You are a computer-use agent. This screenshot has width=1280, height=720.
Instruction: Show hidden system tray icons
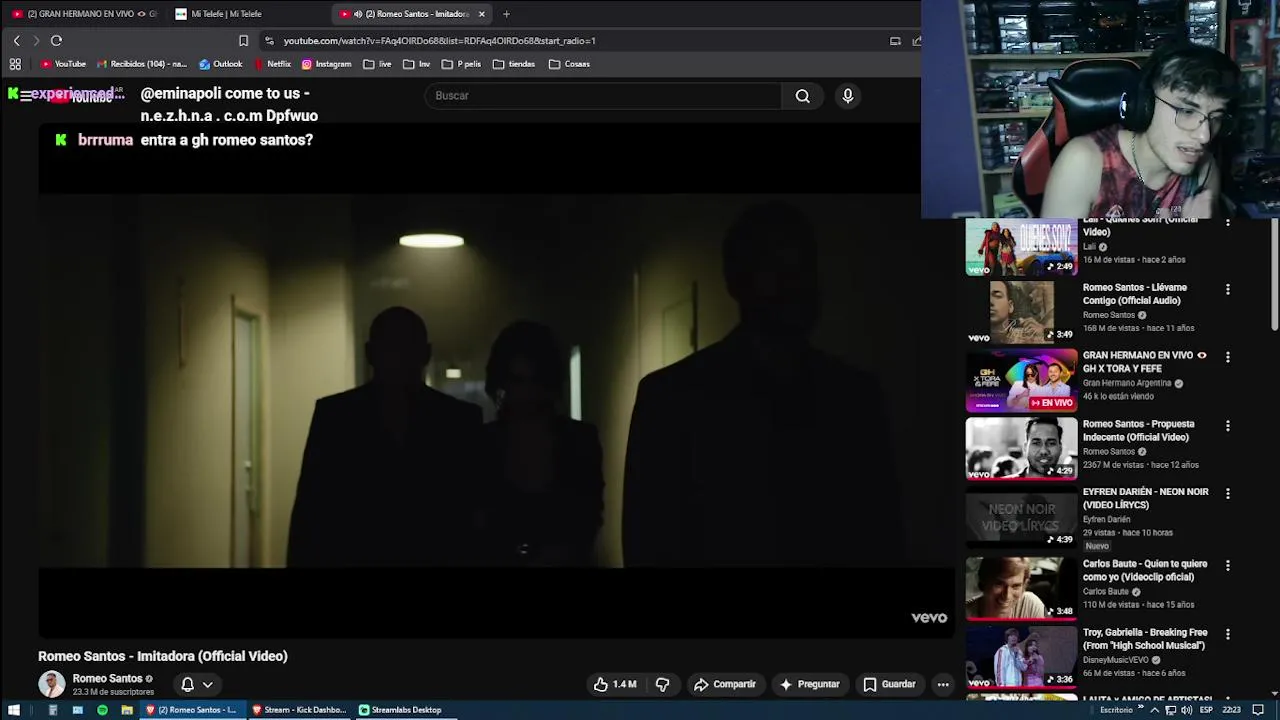point(1155,710)
